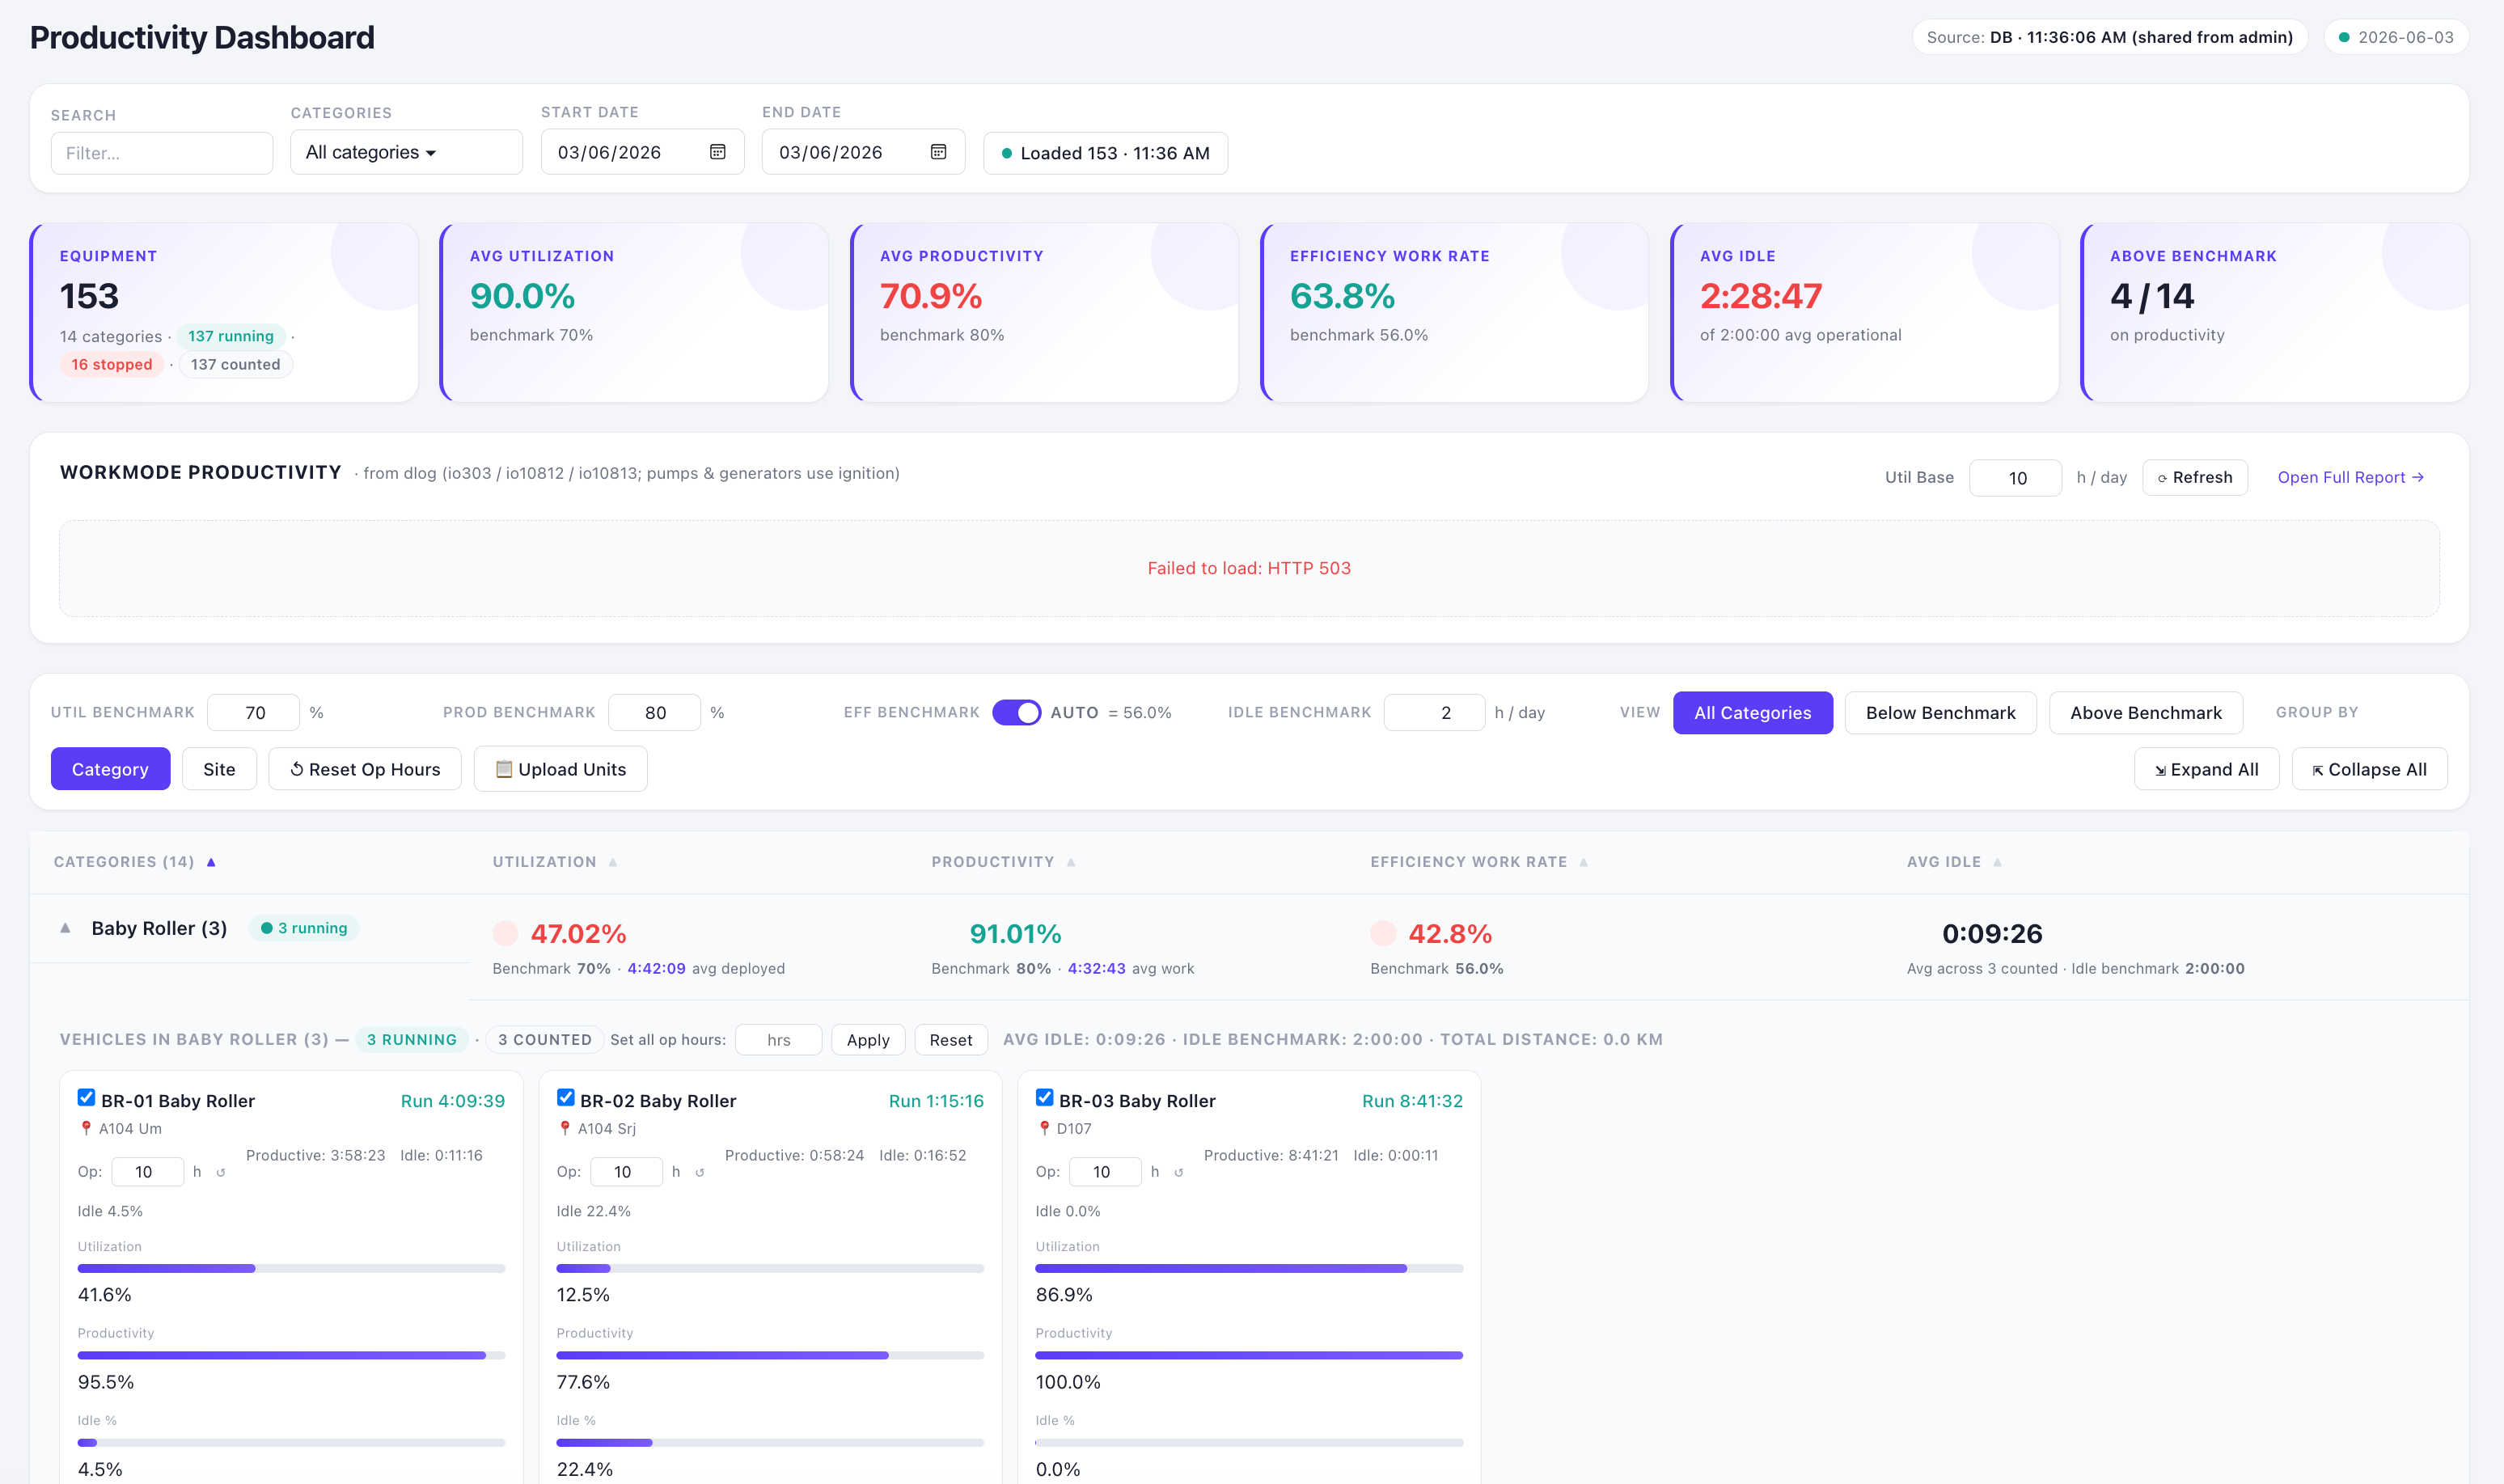Image resolution: width=2504 pixels, height=1484 pixels.
Task: Click the Upload Units button
Action: (560, 769)
